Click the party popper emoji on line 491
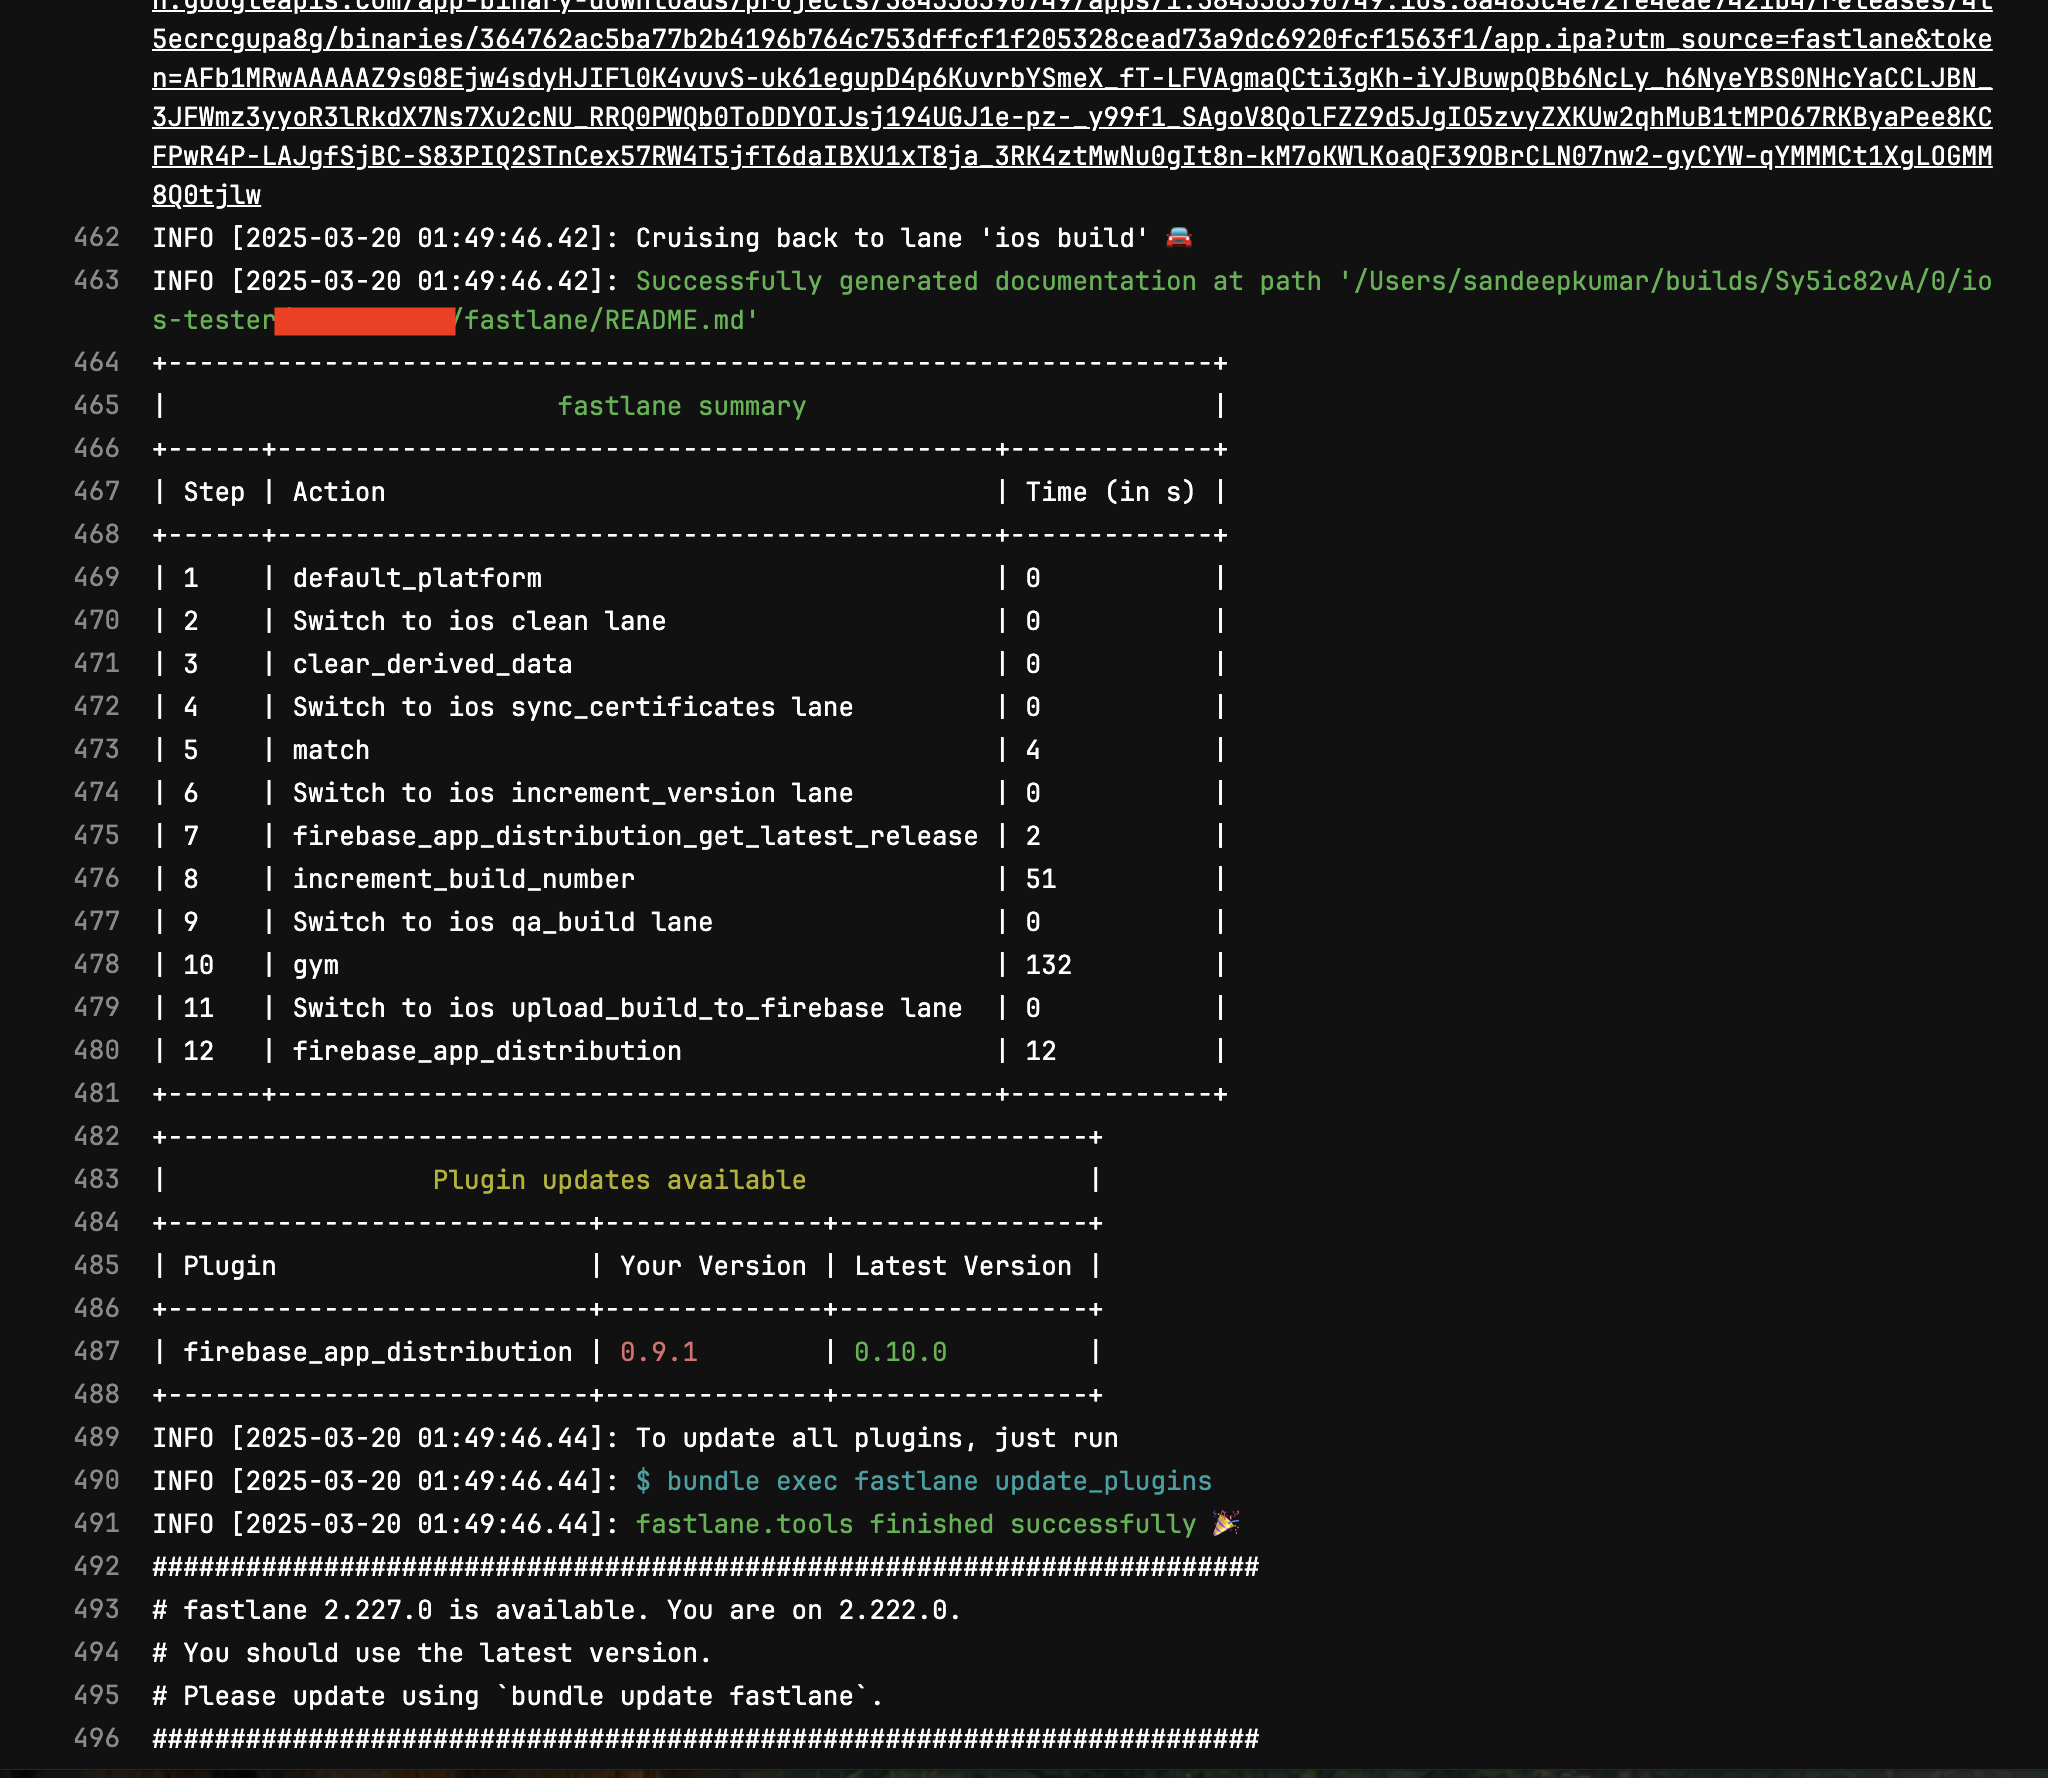Viewport: 2048px width, 1778px height. coord(1226,1524)
